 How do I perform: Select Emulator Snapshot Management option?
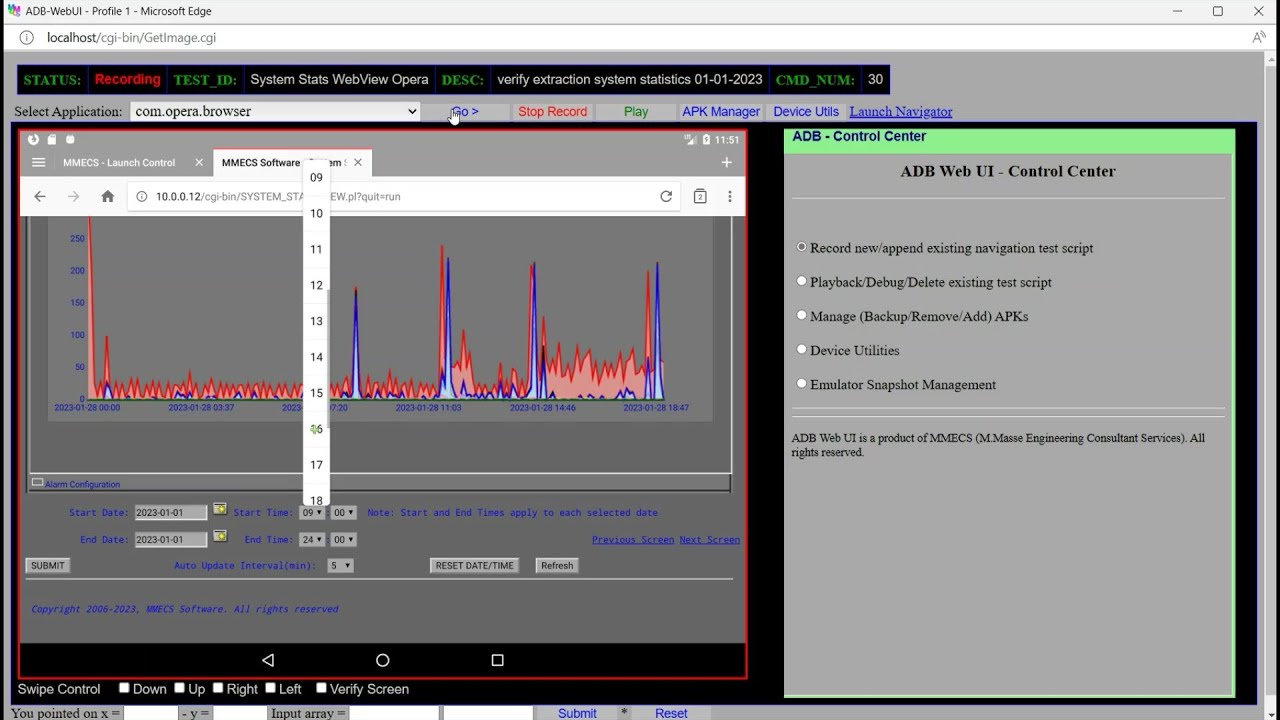tap(802, 383)
